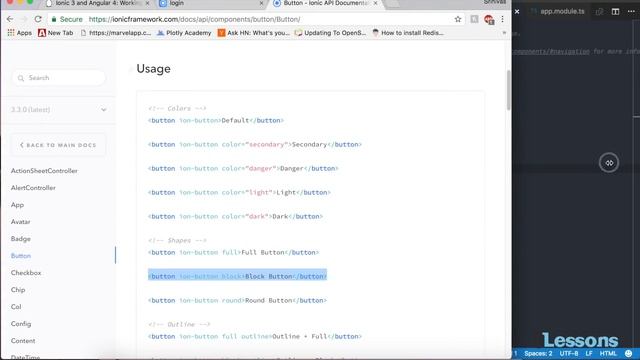Screen dimensions: 640x360
Task: Open the Col docs entry
Action: click(16, 307)
